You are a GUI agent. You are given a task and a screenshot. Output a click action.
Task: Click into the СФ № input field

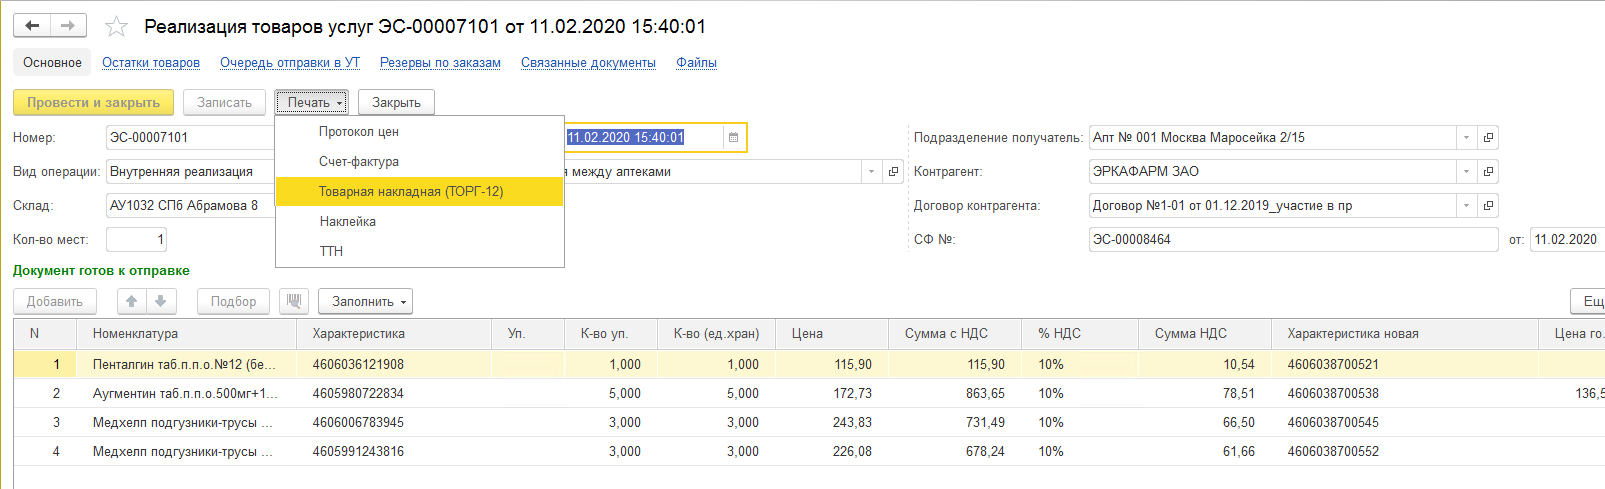click(1292, 240)
